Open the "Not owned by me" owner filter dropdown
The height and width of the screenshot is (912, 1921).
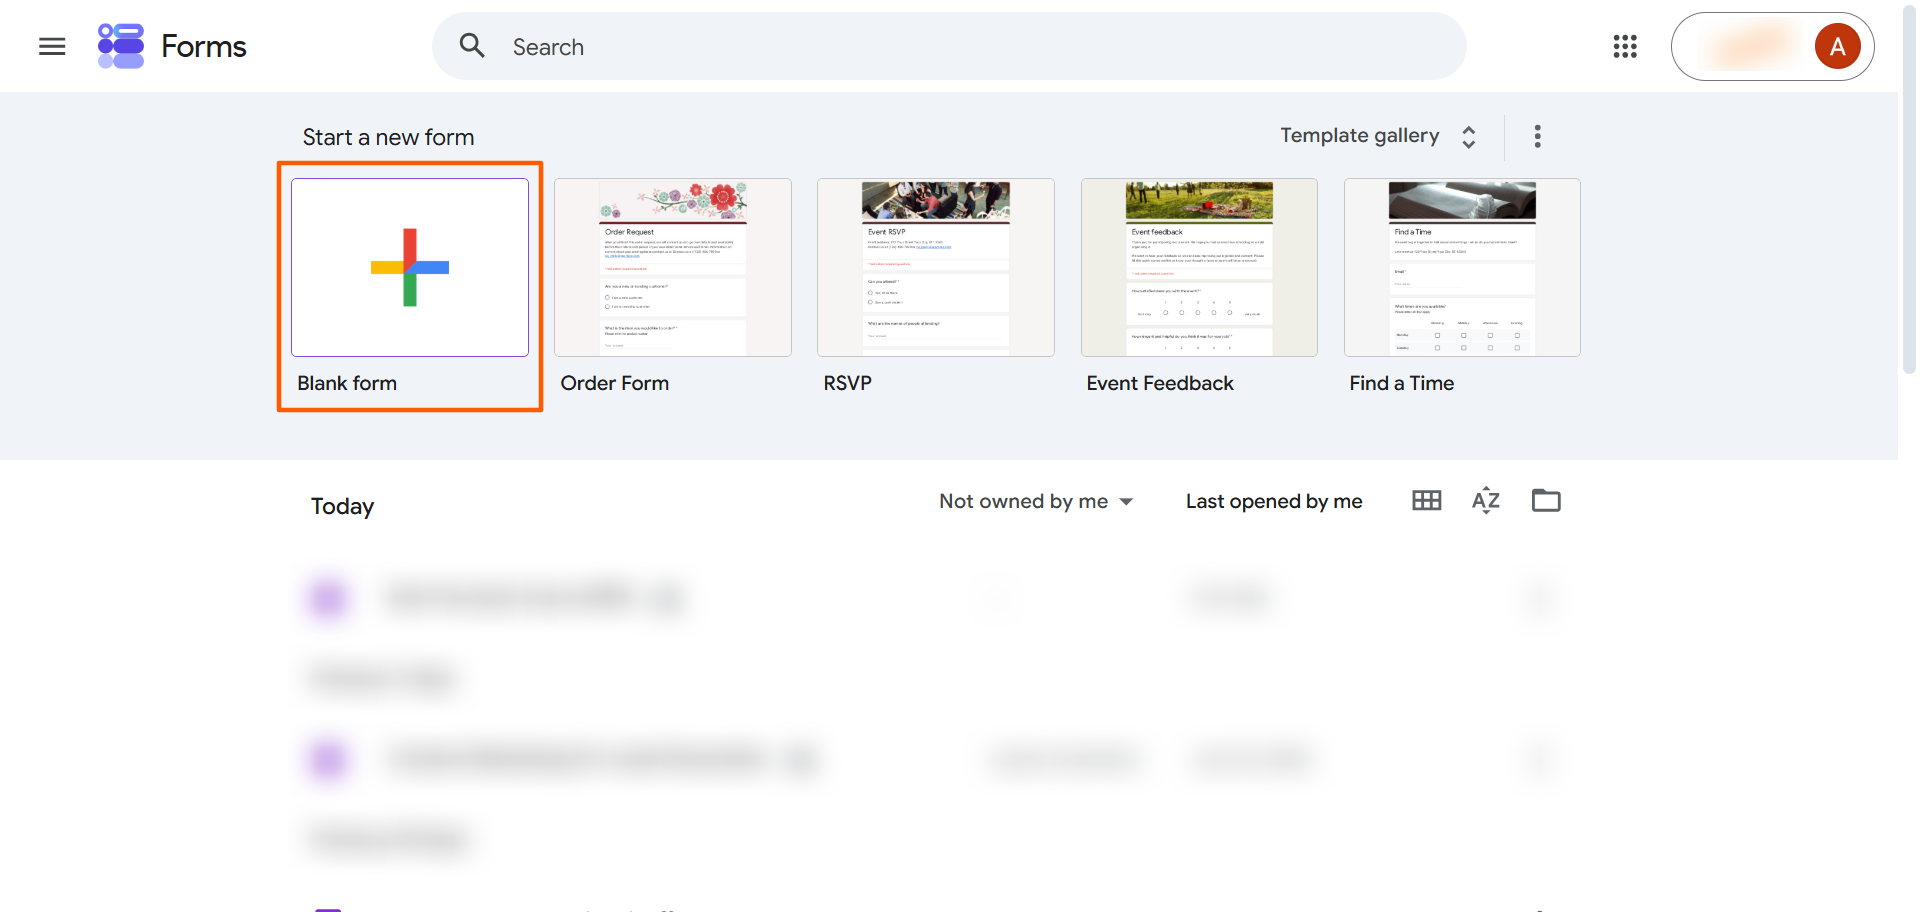(x=1036, y=501)
